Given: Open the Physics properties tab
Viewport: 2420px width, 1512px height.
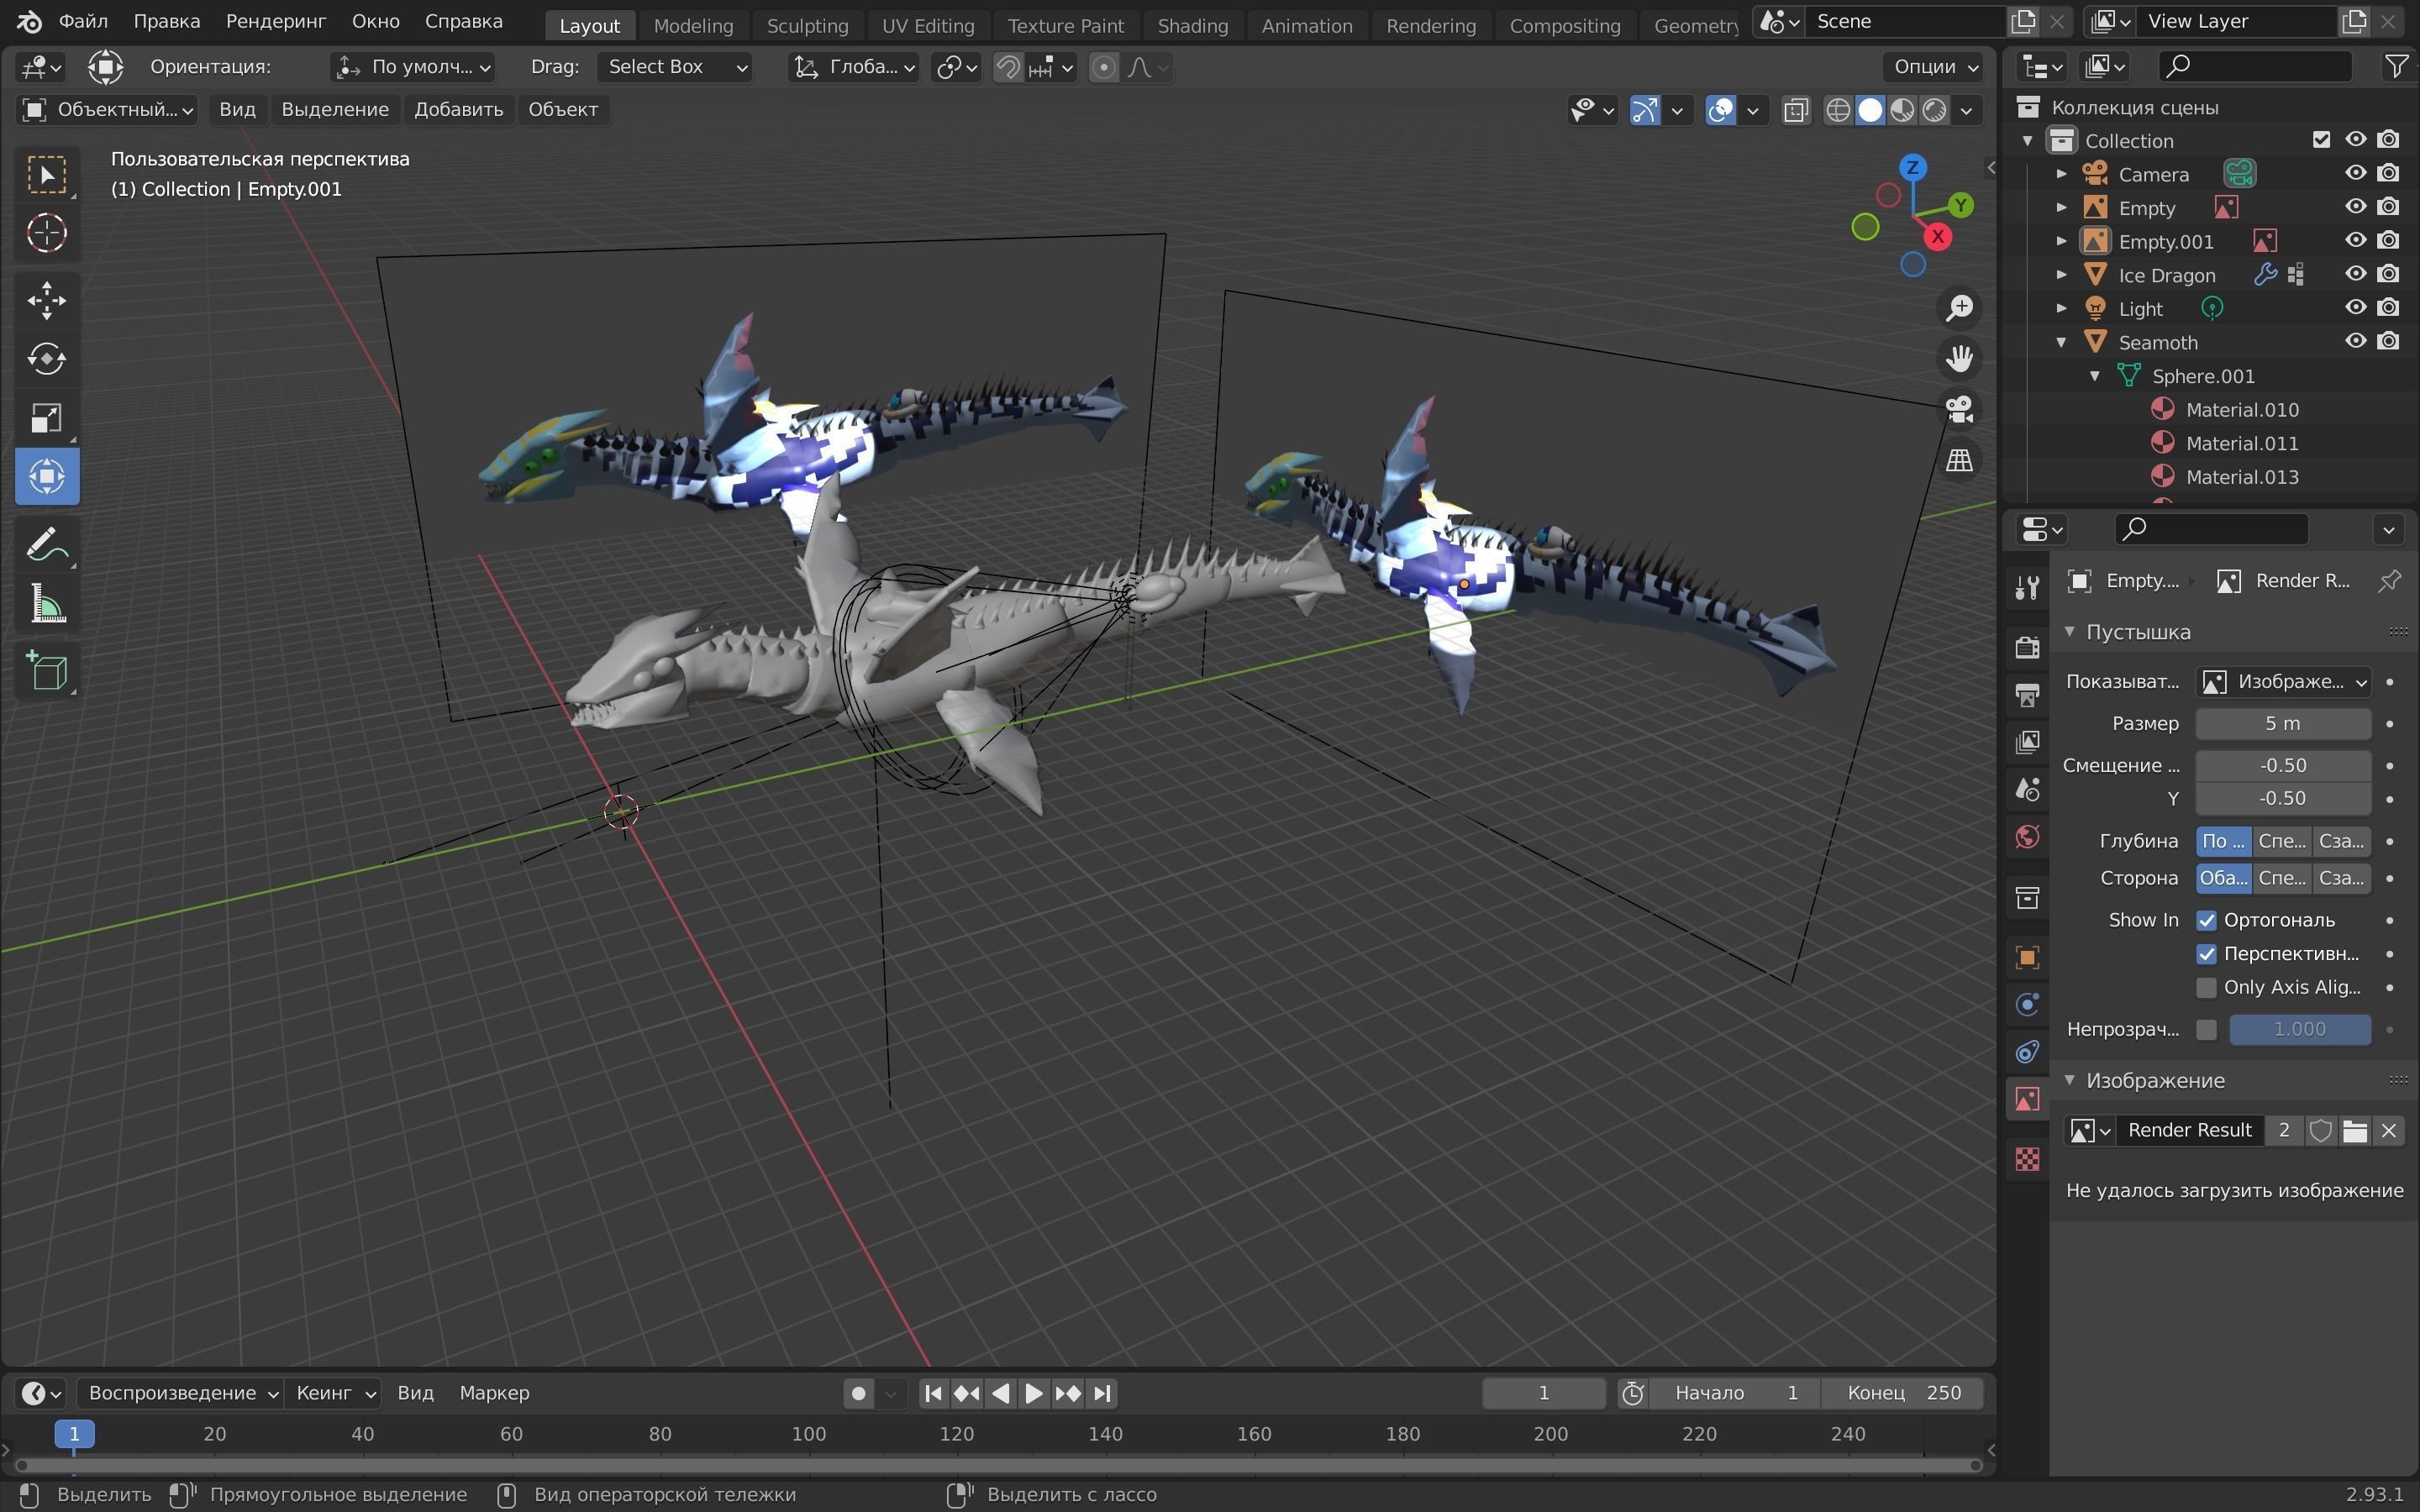Looking at the screenshot, I should click(x=2027, y=1004).
